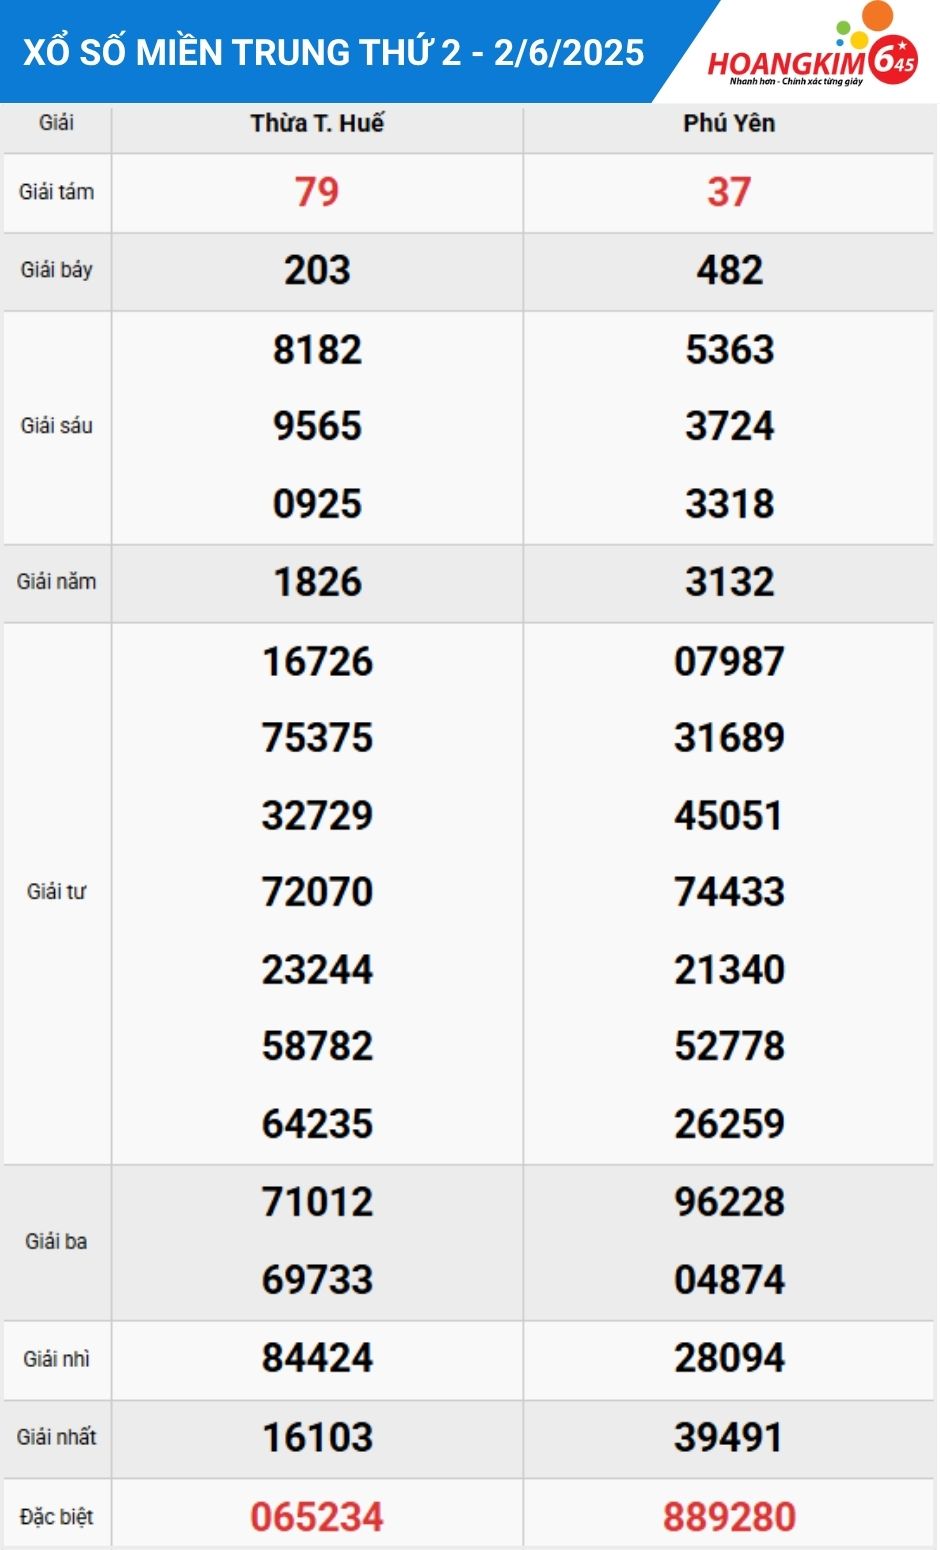940x1550 pixels.
Task: Select red number 79 under Thừa T. Huế
Action: 317,192
